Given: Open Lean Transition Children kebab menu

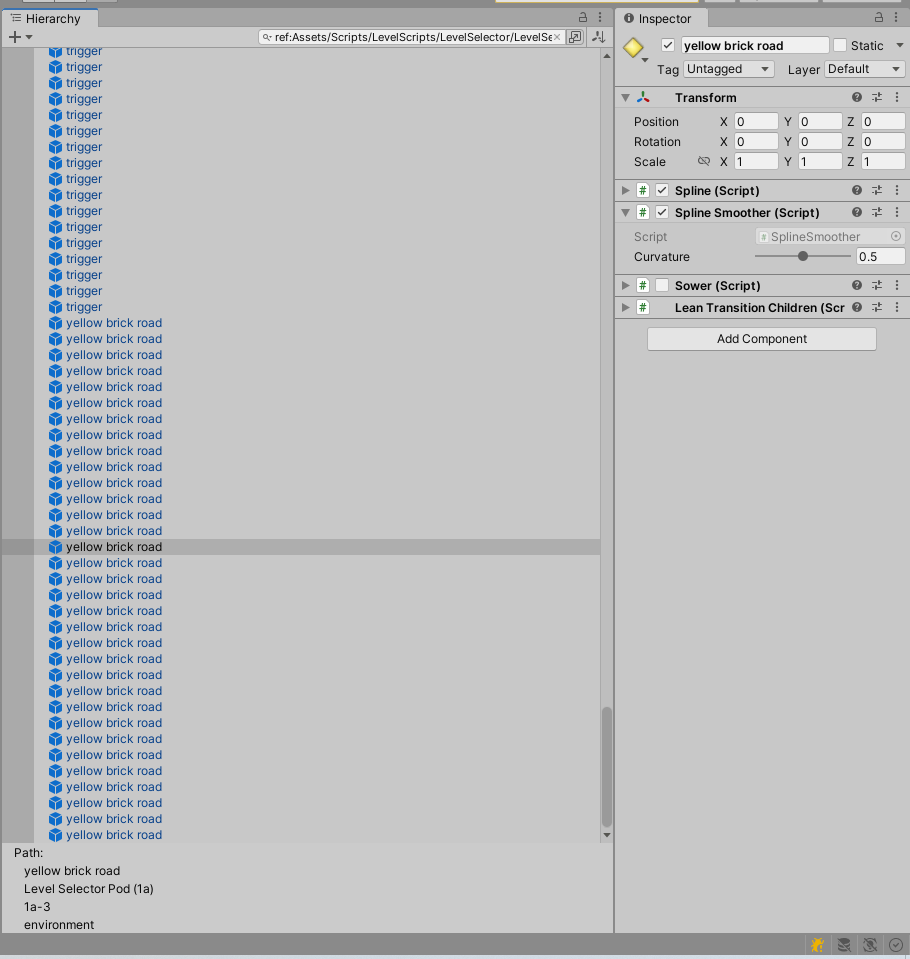Looking at the screenshot, I should [897, 307].
